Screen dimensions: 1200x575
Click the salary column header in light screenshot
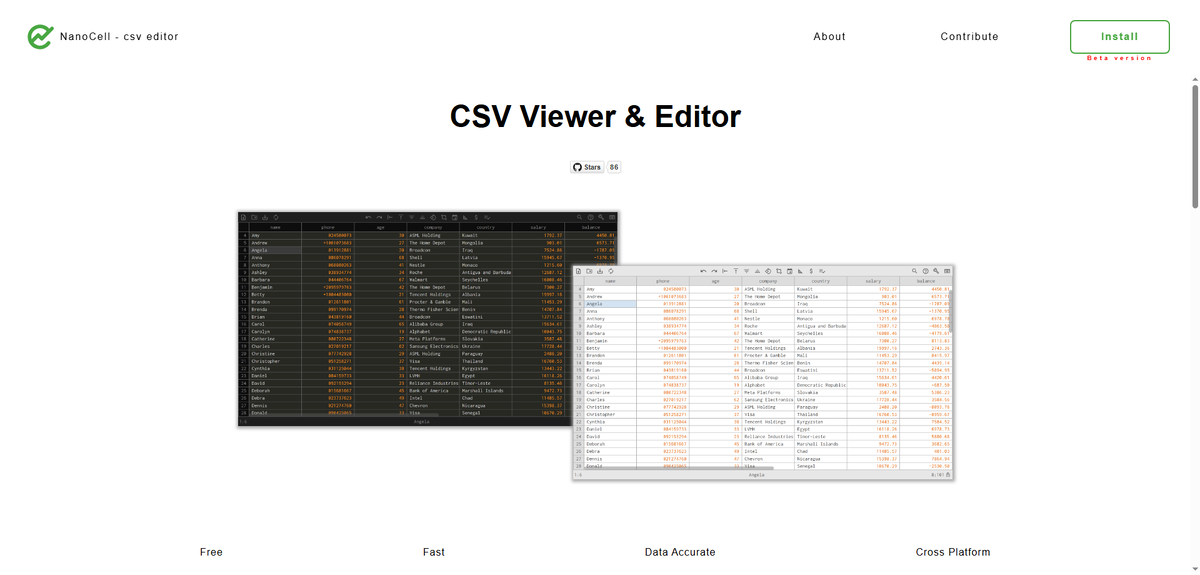(874, 281)
